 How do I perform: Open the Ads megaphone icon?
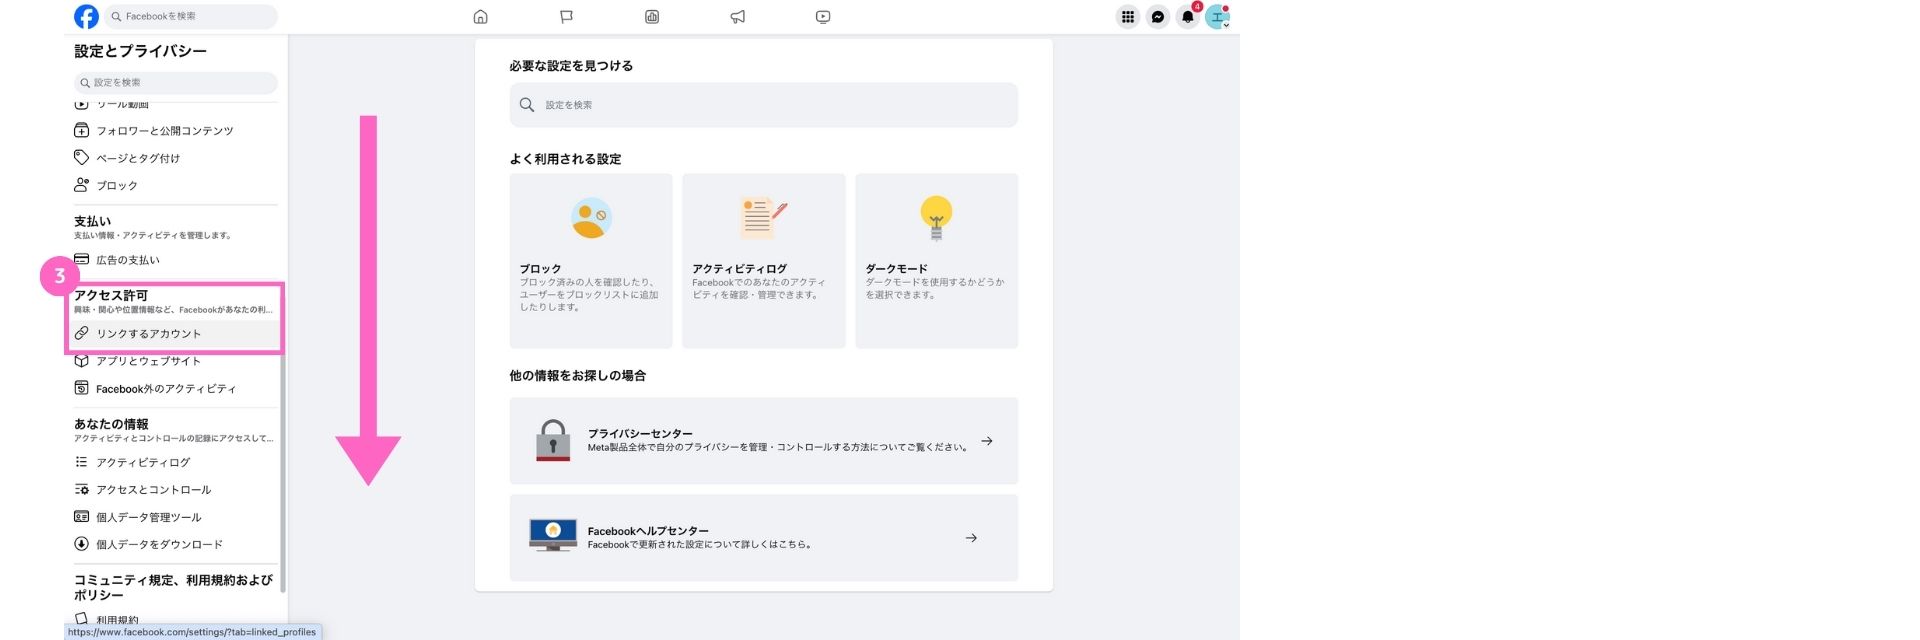tap(737, 16)
